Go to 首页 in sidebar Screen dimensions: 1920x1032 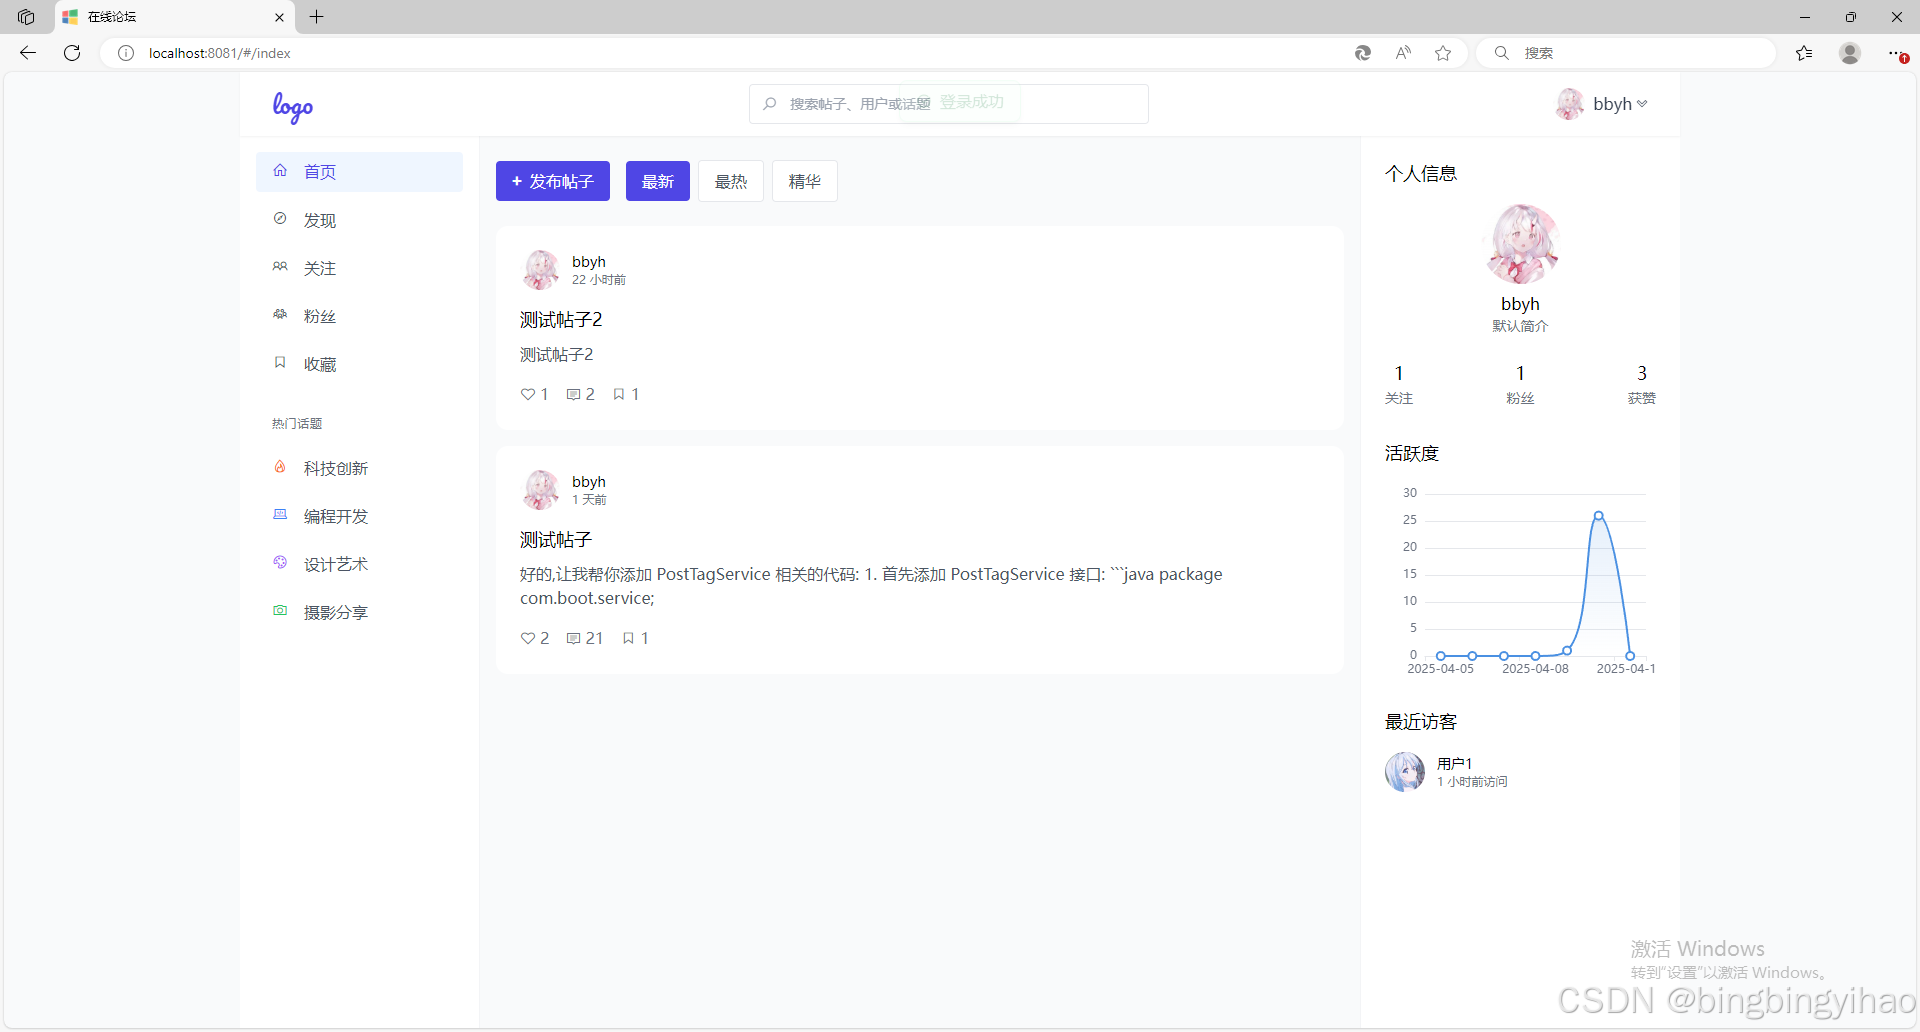[x=359, y=172]
